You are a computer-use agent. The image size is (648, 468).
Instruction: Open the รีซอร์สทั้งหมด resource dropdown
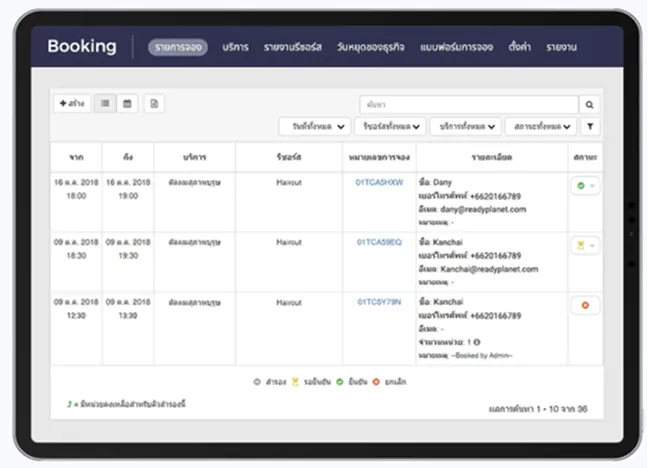tap(389, 127)
